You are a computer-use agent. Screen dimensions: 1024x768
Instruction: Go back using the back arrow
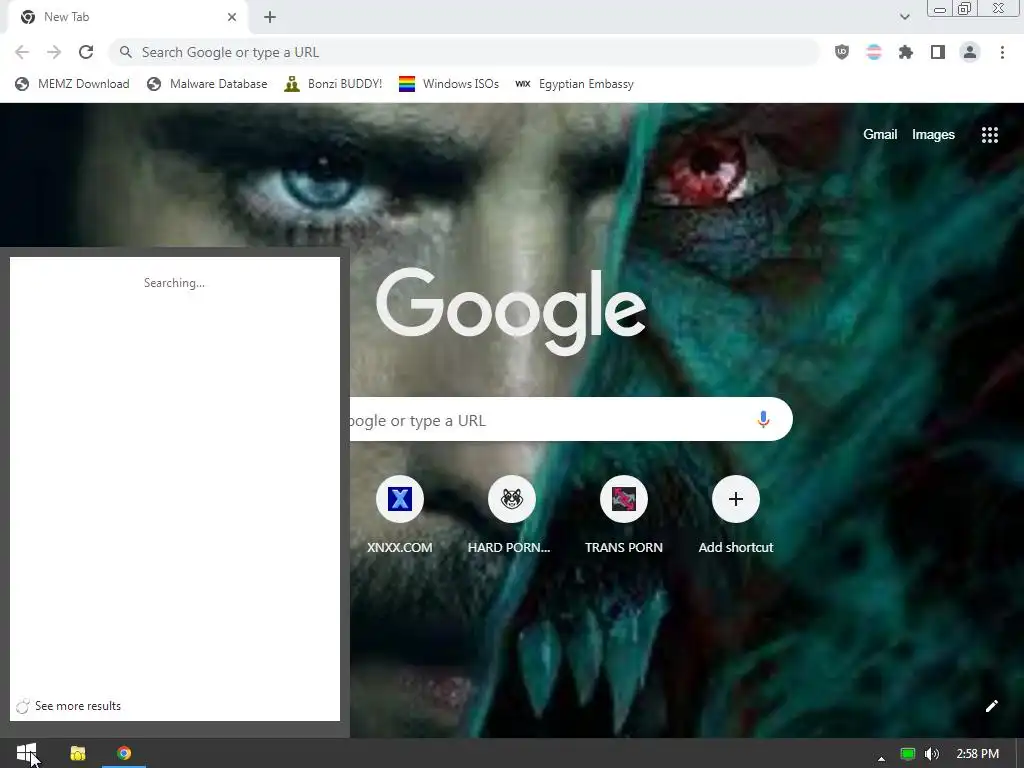(22, 52)
